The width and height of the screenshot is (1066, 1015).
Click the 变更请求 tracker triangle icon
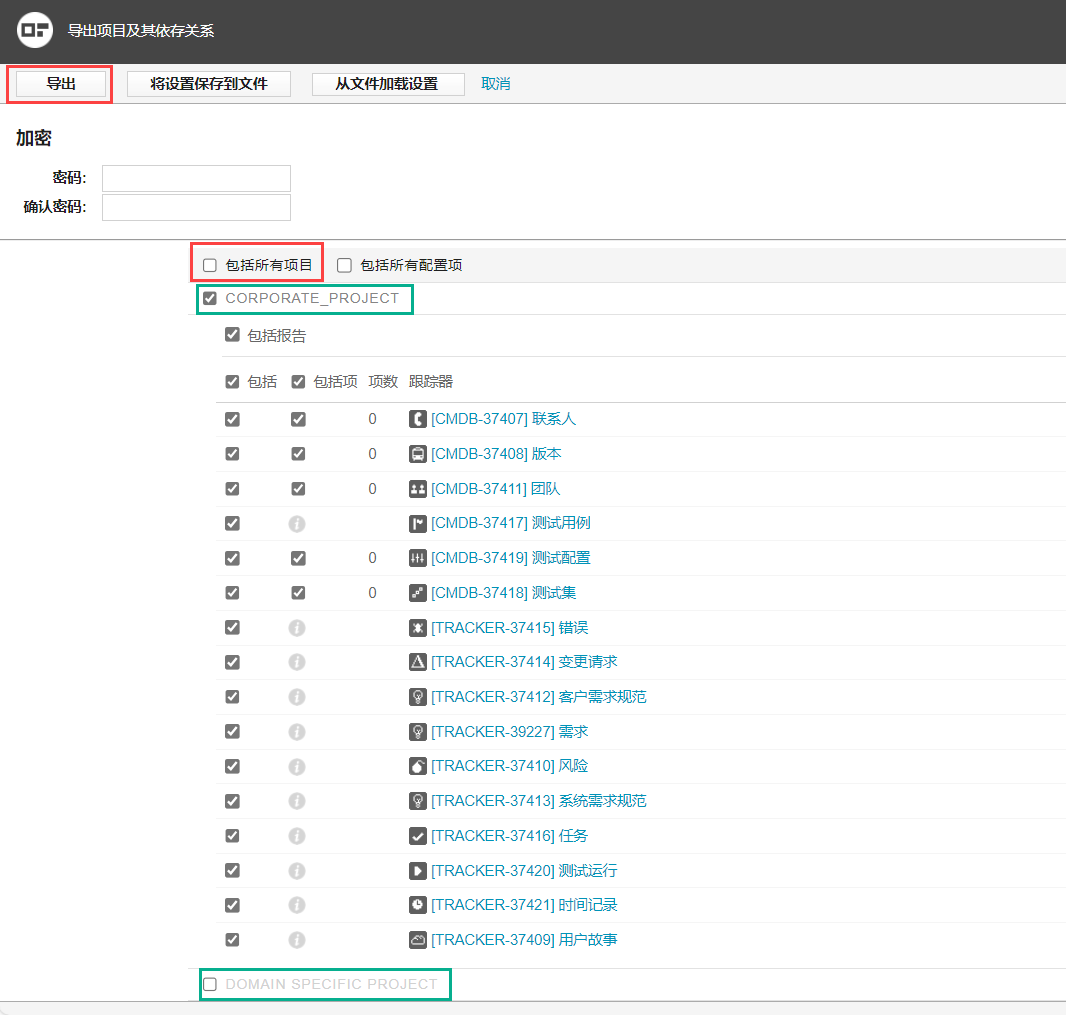417,661
